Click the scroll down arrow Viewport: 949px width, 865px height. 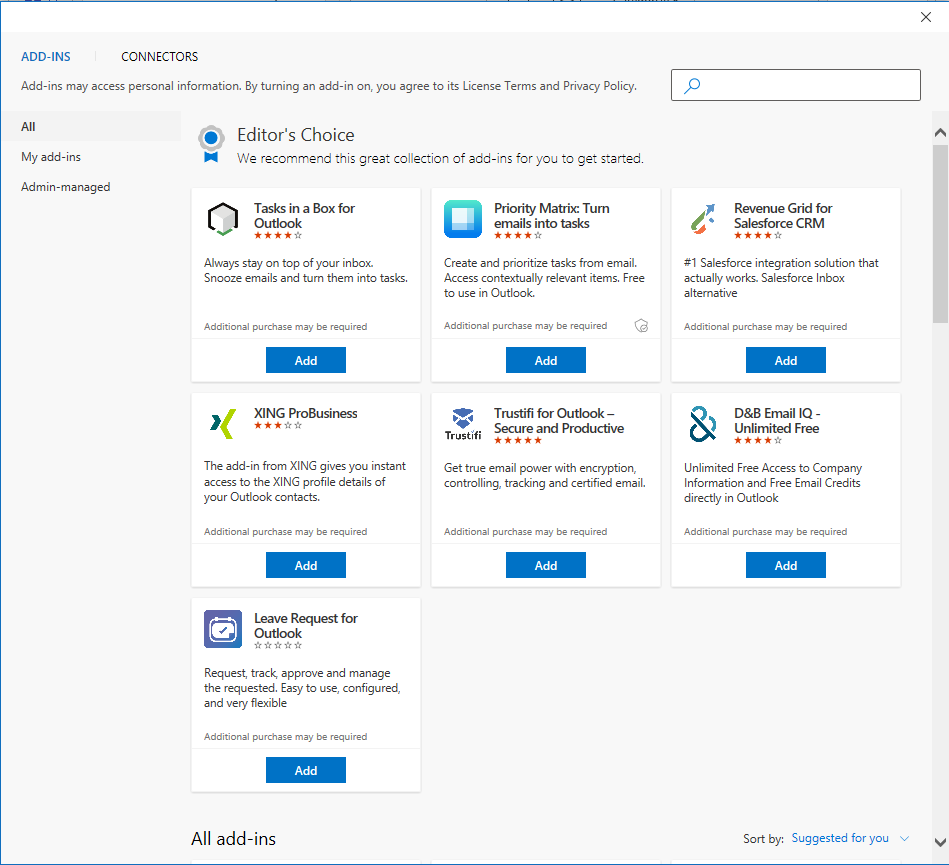pyautogui.click(x=940, y=842)
